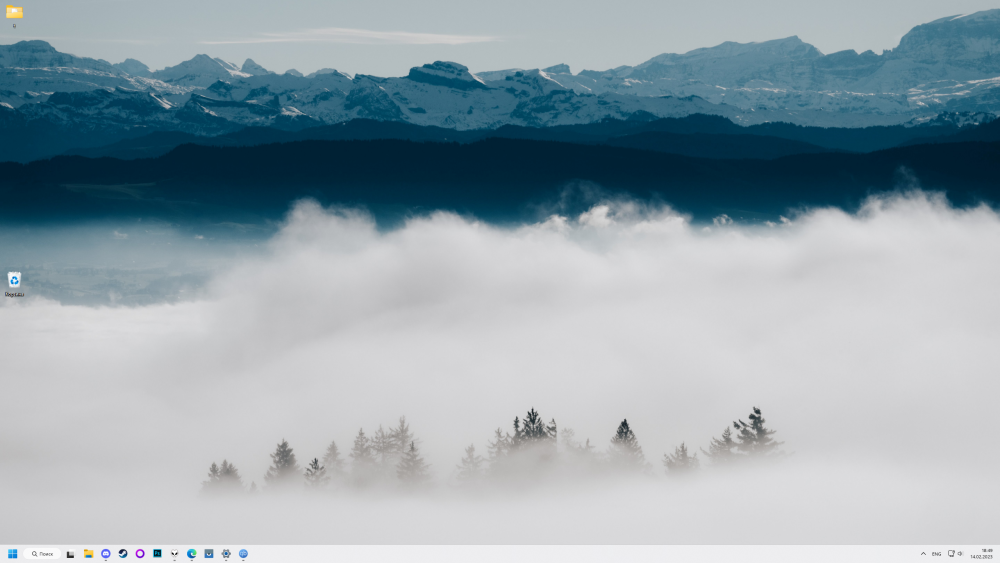The width and height of the screenshot is (1000, 563).
Task: Click the purple ring app icon
Action: click(140, 553)
